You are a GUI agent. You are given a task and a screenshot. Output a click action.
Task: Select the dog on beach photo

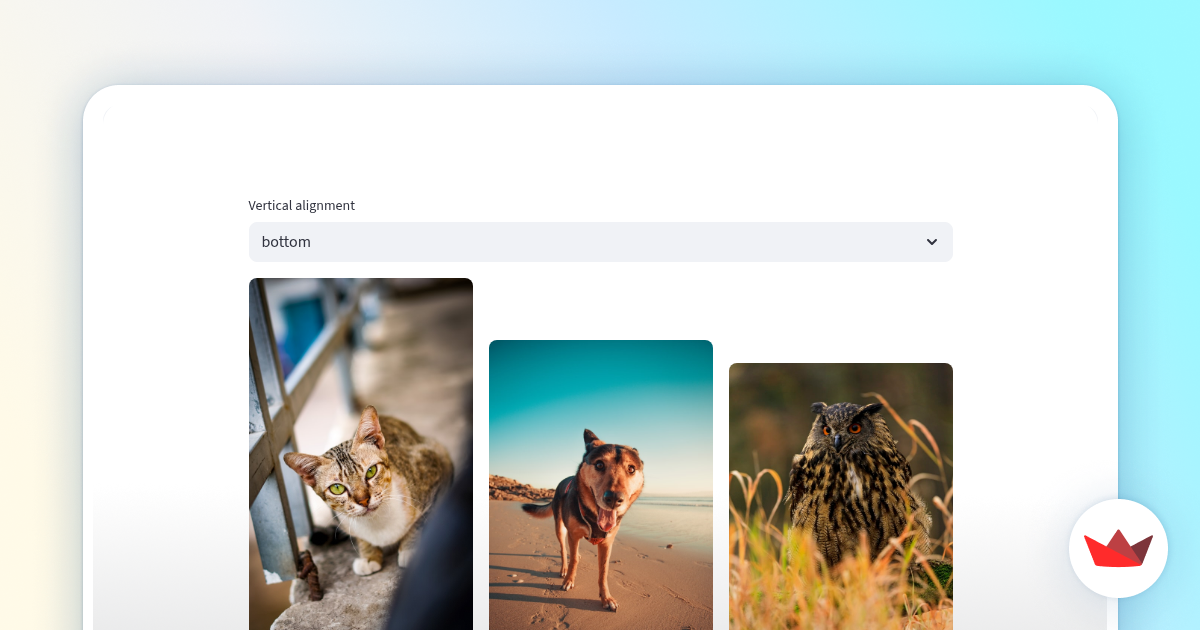coord(600,485)
